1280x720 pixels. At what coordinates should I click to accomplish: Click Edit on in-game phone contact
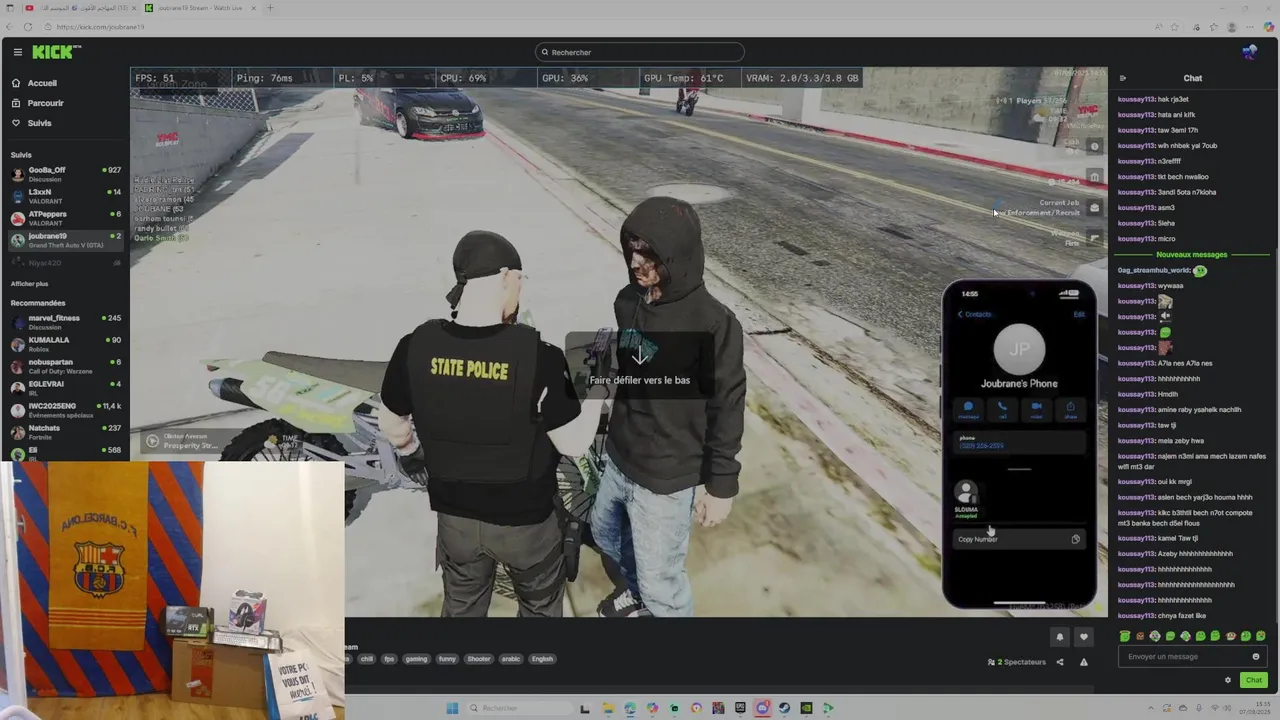point(1079,314)
